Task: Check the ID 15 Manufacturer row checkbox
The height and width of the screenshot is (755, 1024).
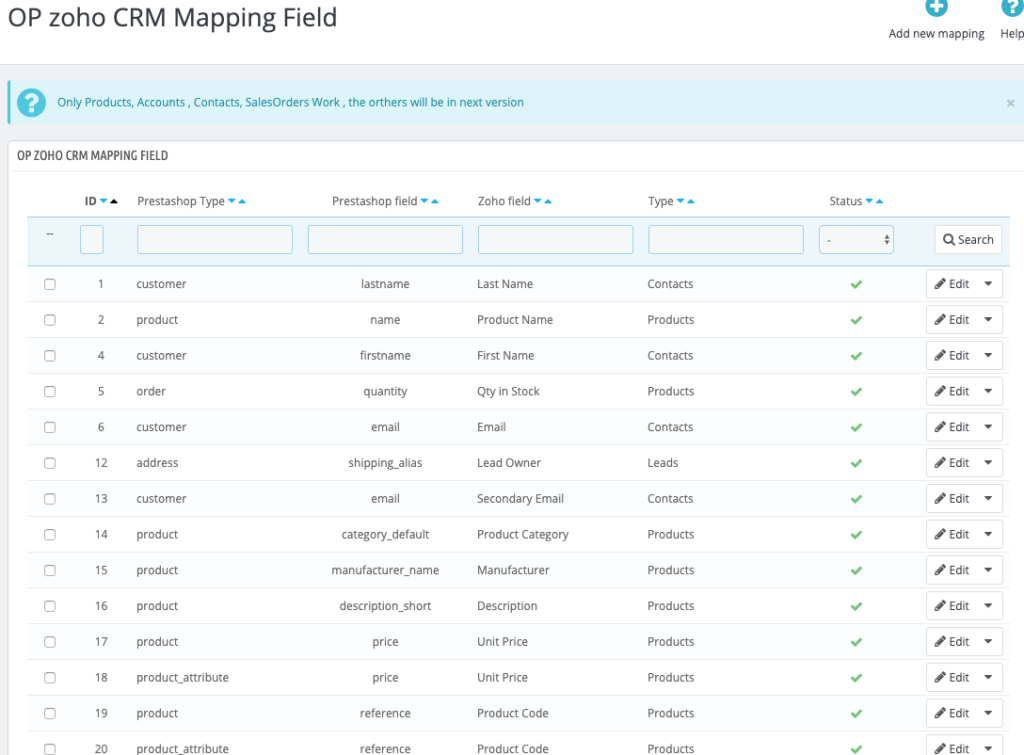Action: pyautogui.click(x=50, y=571)
